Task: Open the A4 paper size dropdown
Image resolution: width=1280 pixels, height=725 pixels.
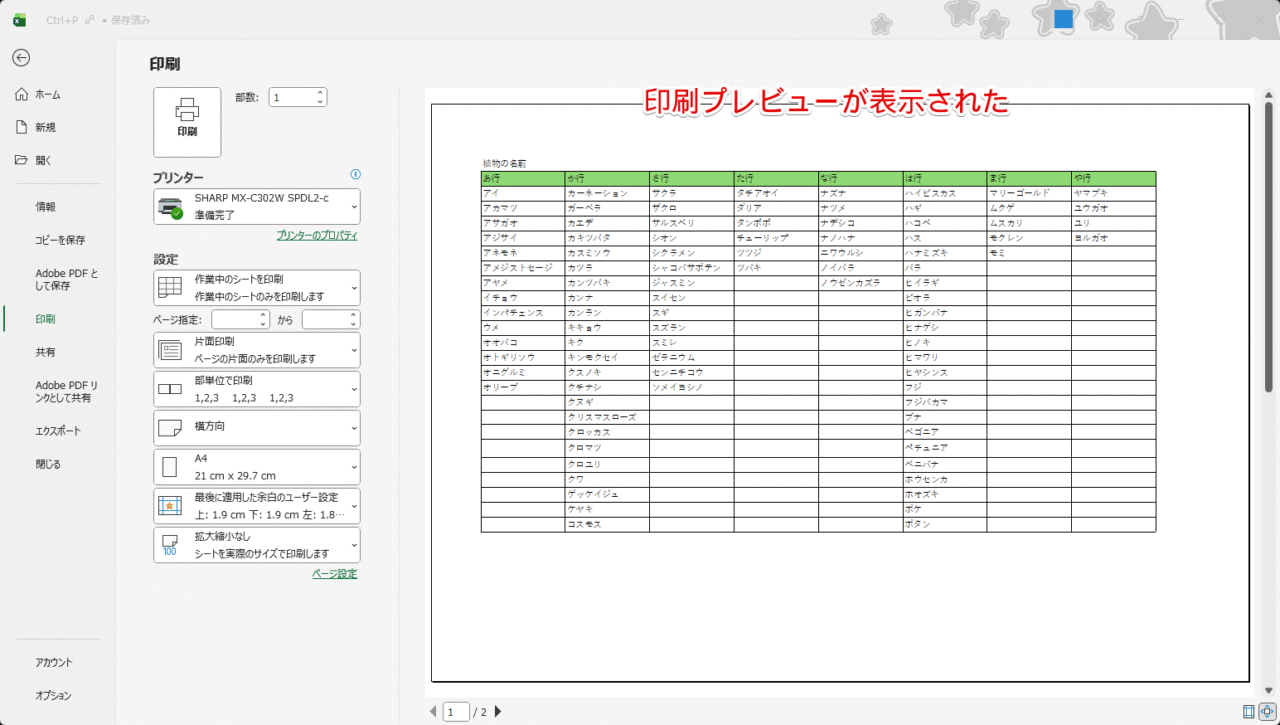Action: 256,466
